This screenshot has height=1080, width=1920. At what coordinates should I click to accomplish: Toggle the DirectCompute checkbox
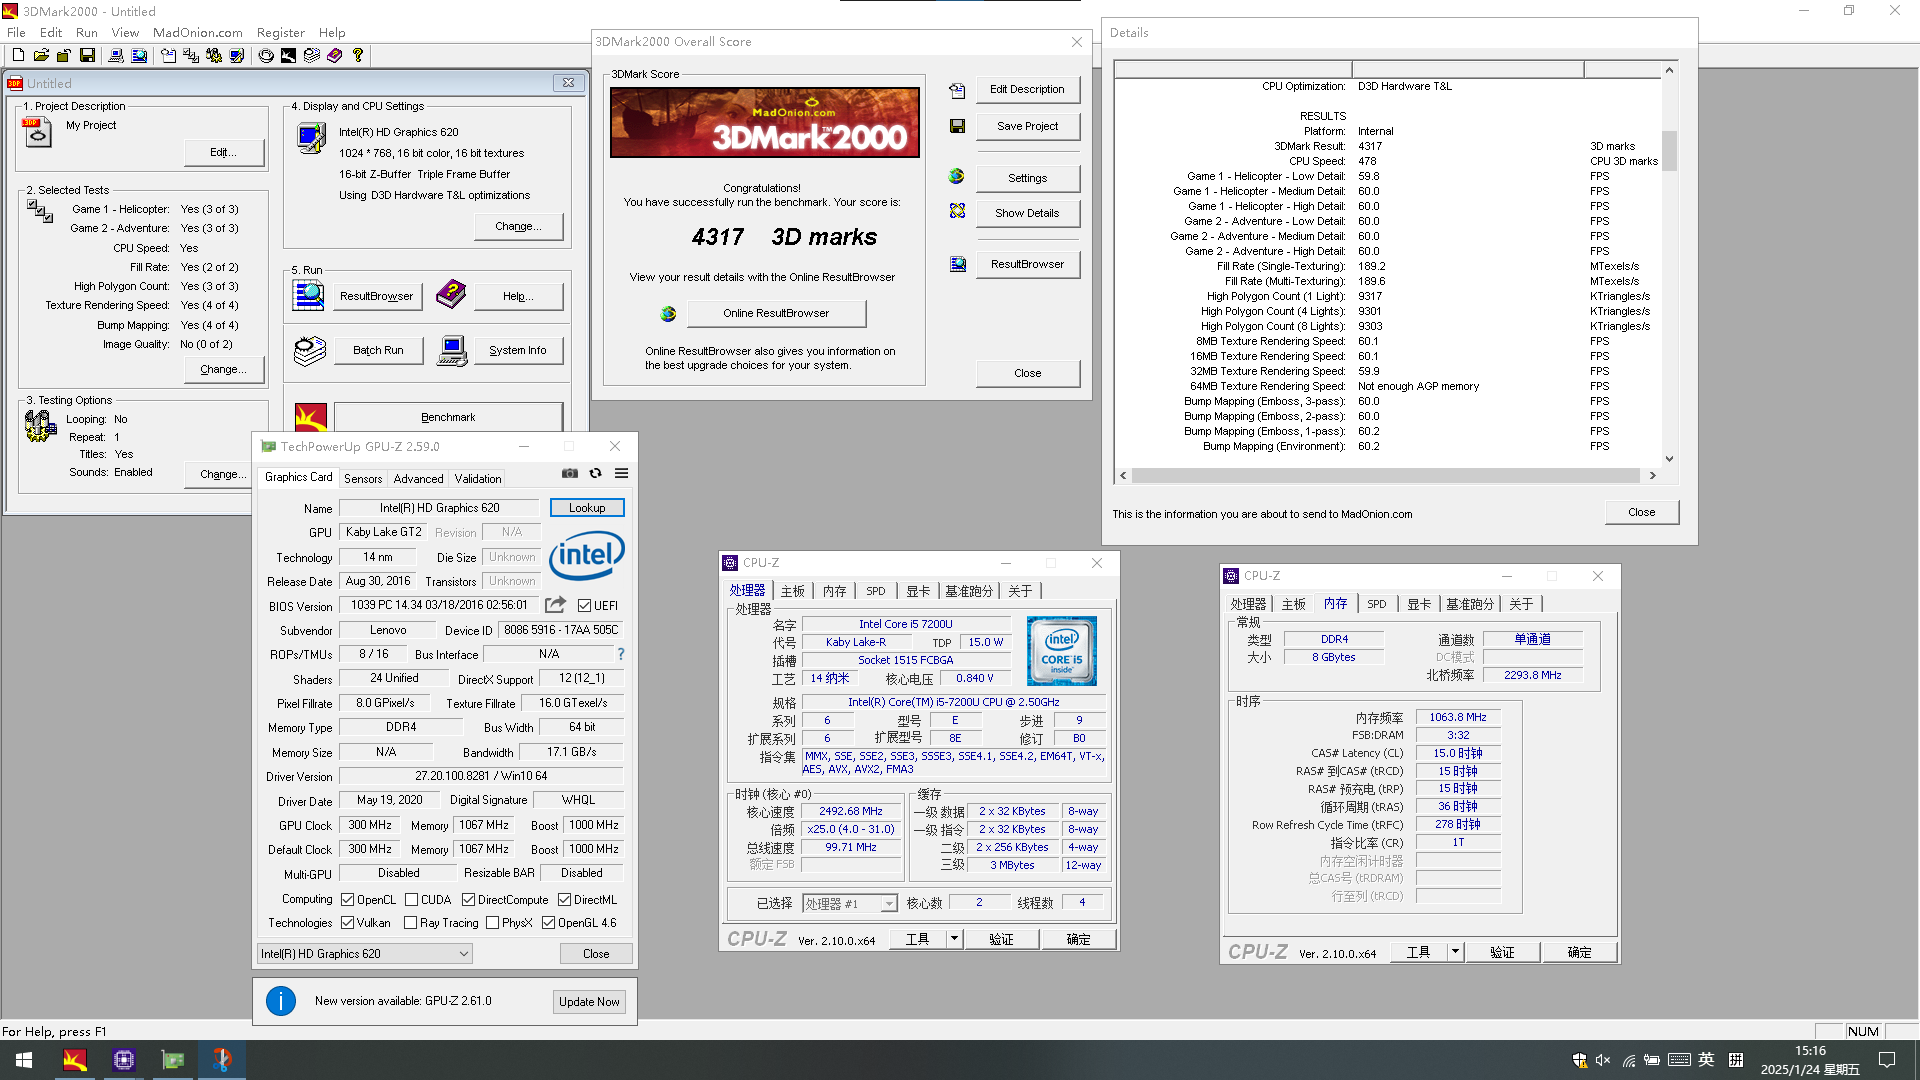468,900
